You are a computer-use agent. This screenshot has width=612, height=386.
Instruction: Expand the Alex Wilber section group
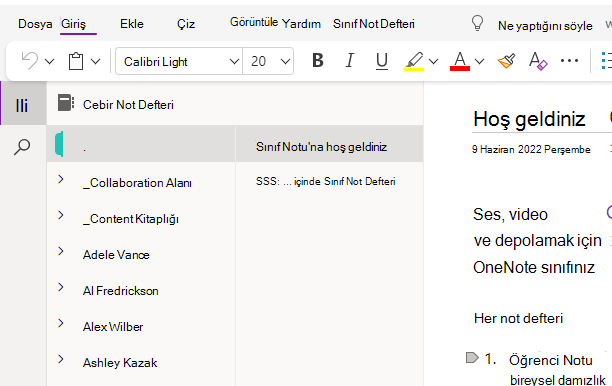point(61,323)
